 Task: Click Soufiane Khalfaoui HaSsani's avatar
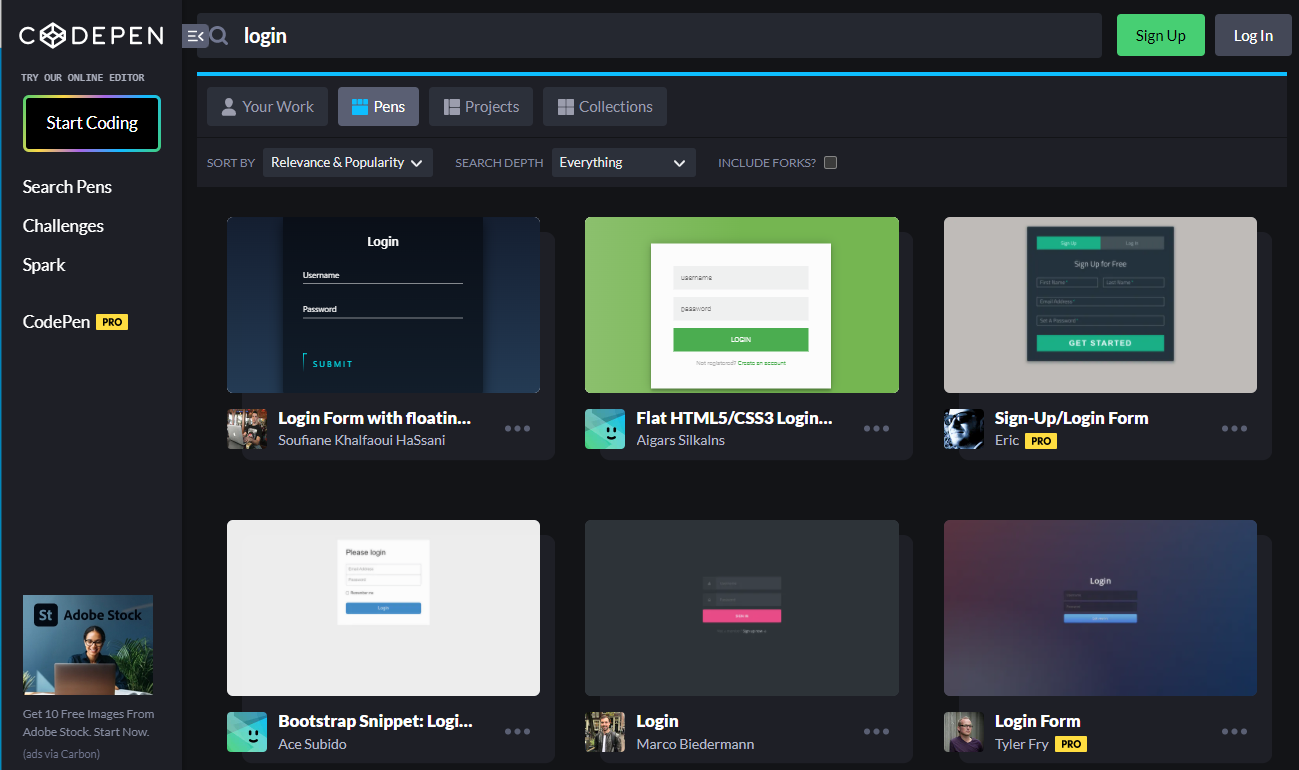(247, 429)
